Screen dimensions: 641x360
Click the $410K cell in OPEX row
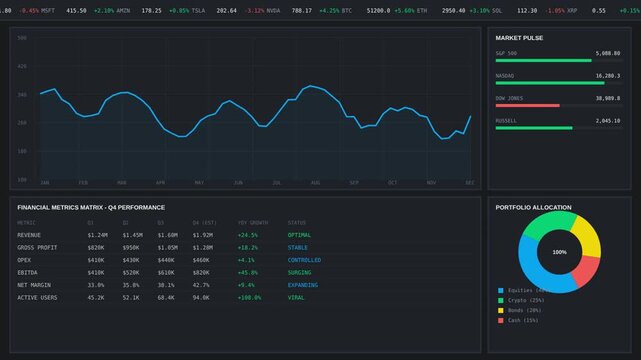pyautogui.click(x=96, y=260)
